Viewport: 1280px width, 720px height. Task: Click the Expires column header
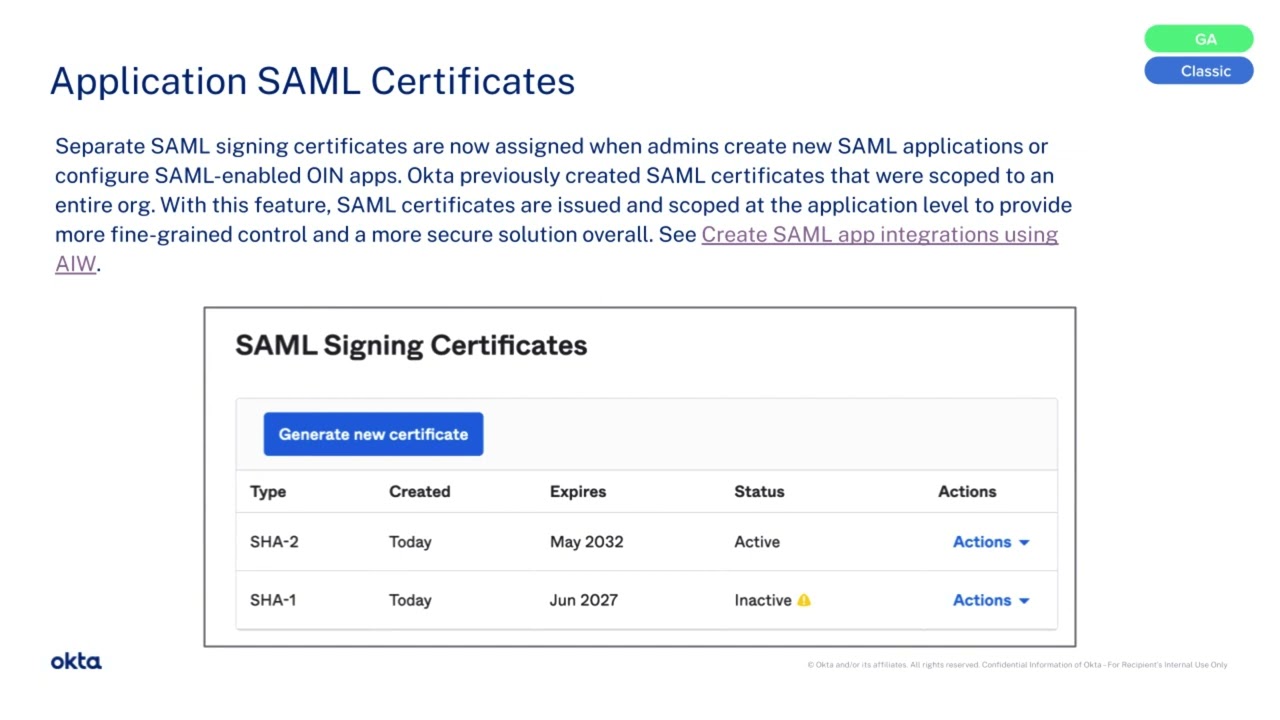(x=578, y=492)
